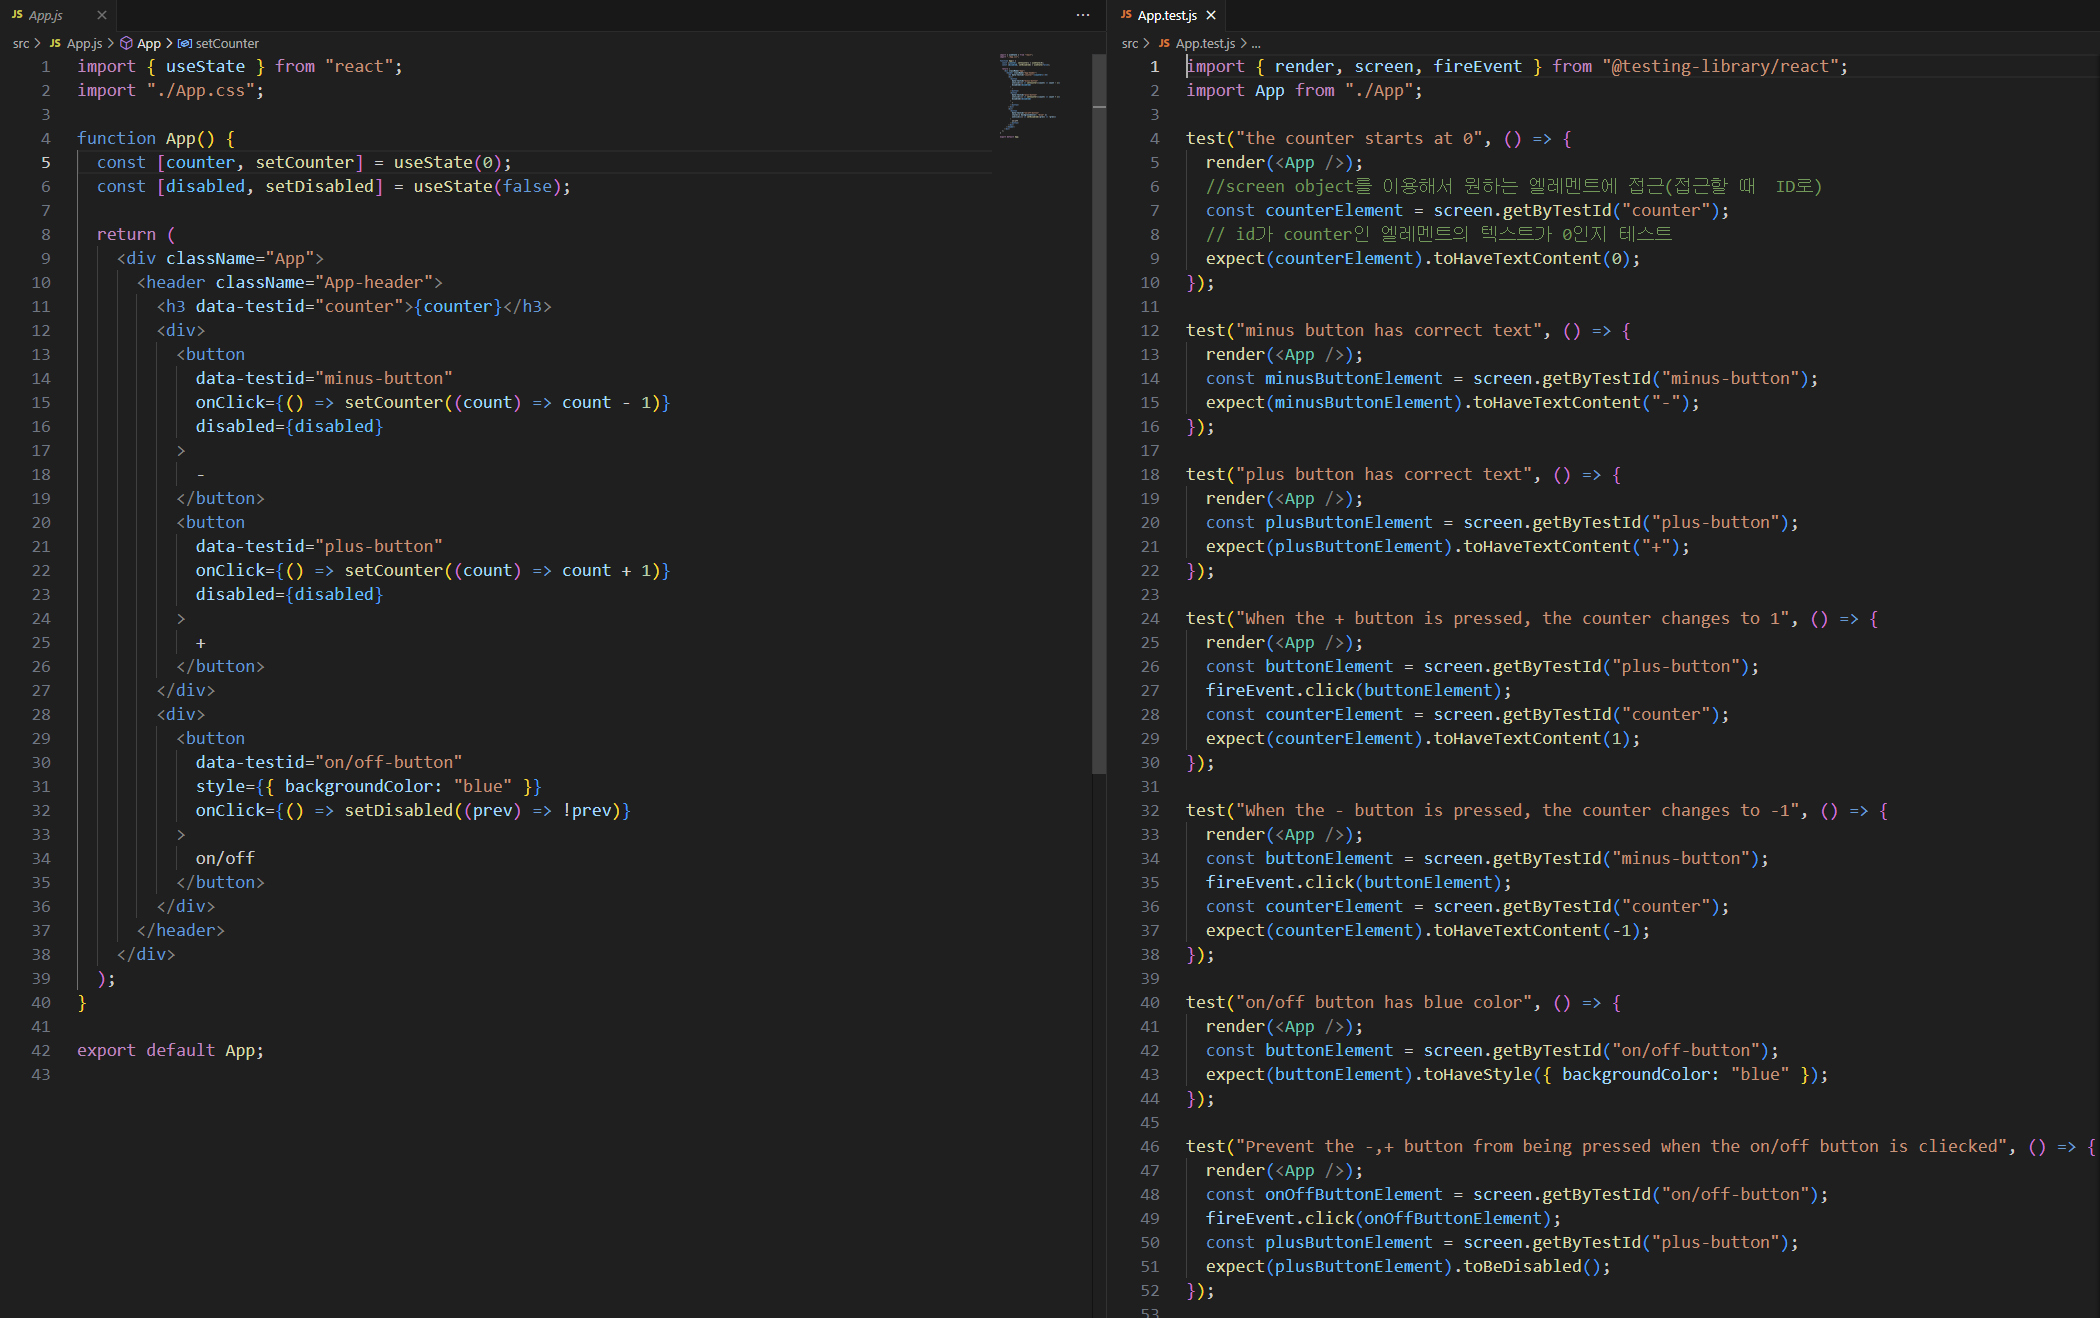Image resolution: width=2100 pixels, height=1318 pixels.
Task: Click the setDisabled !prev onClick line
Action: click(x=413, y=810)
